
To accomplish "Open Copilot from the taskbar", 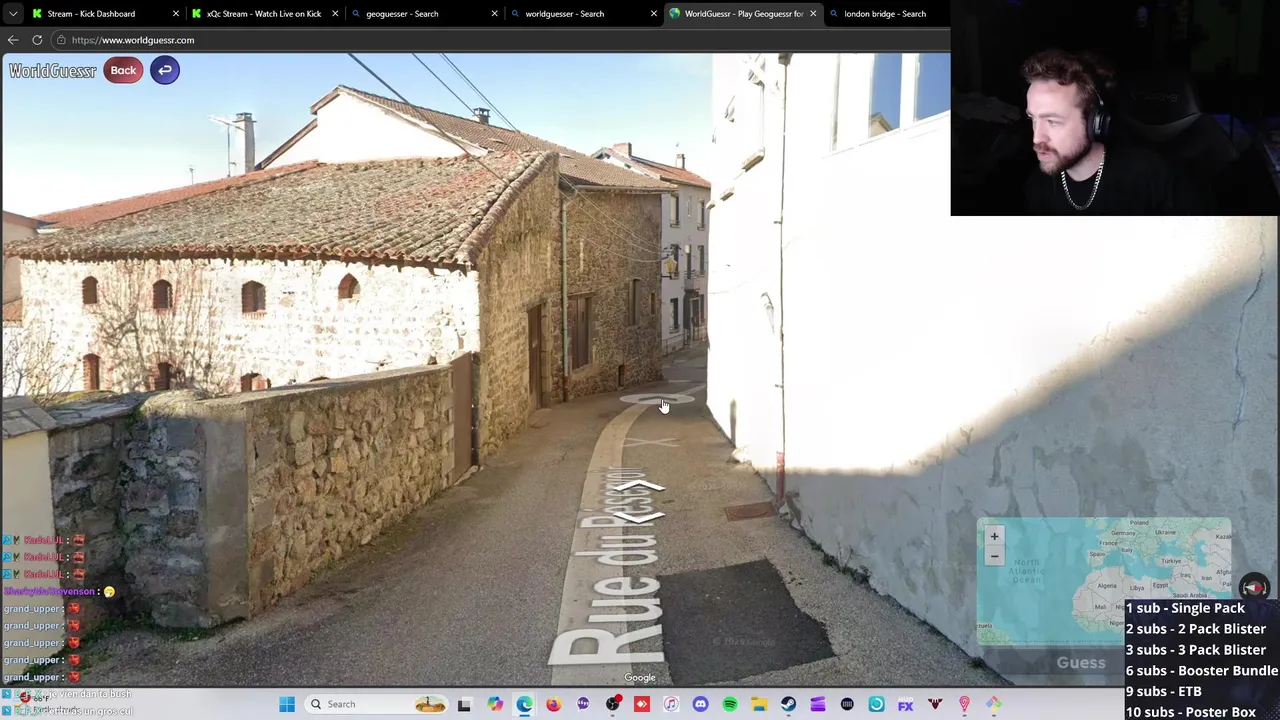I will point(495,704).
